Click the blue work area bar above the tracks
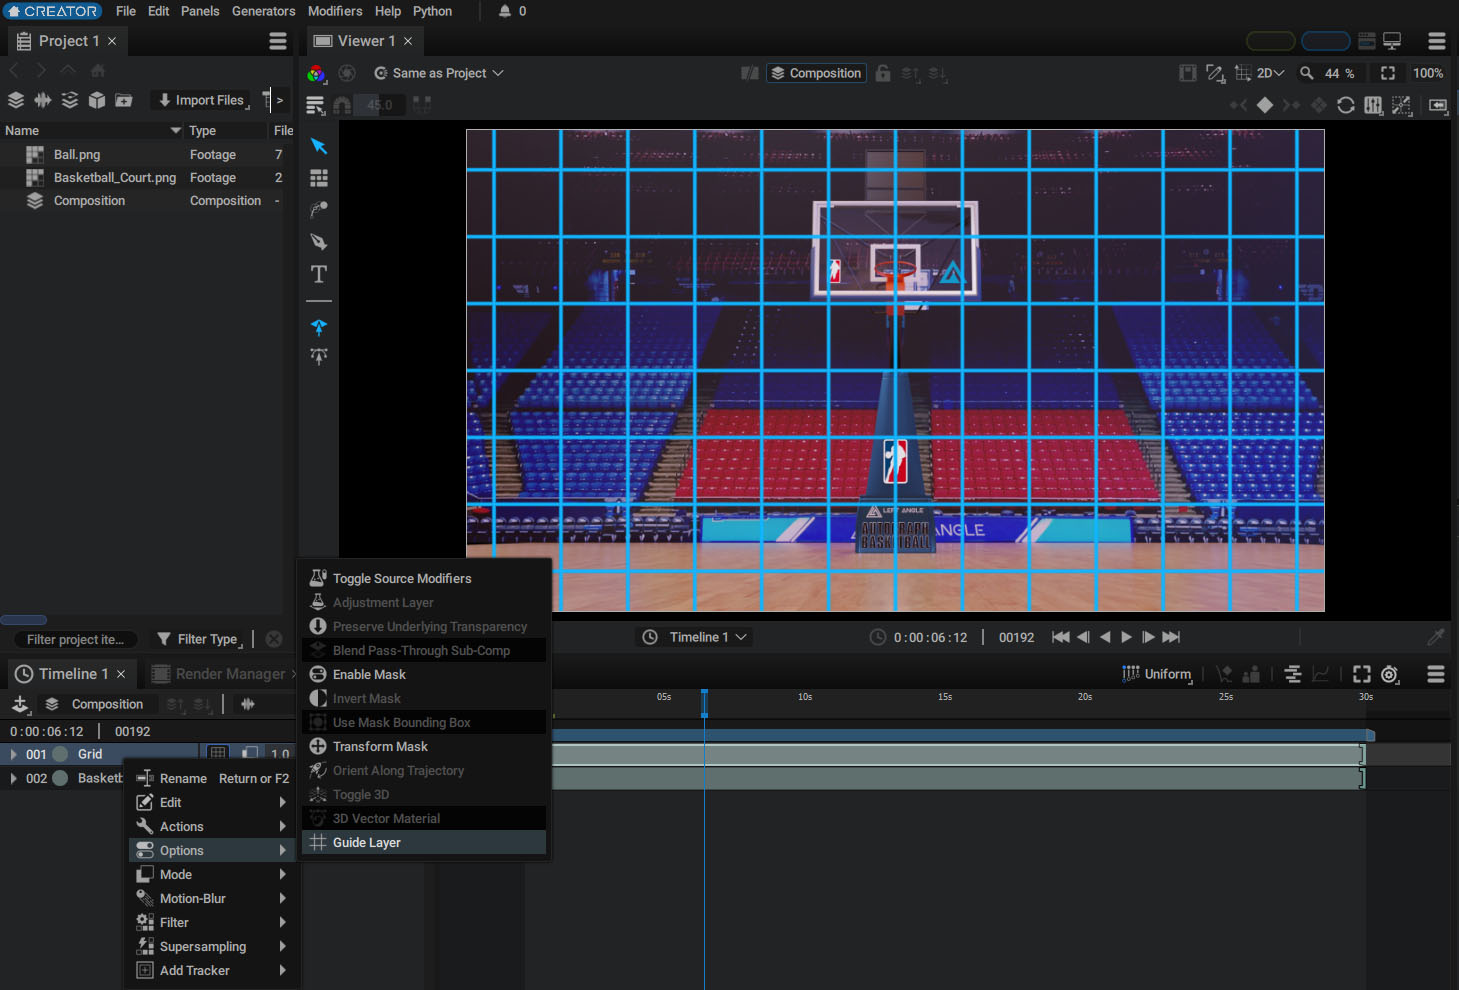 point(963,735)
